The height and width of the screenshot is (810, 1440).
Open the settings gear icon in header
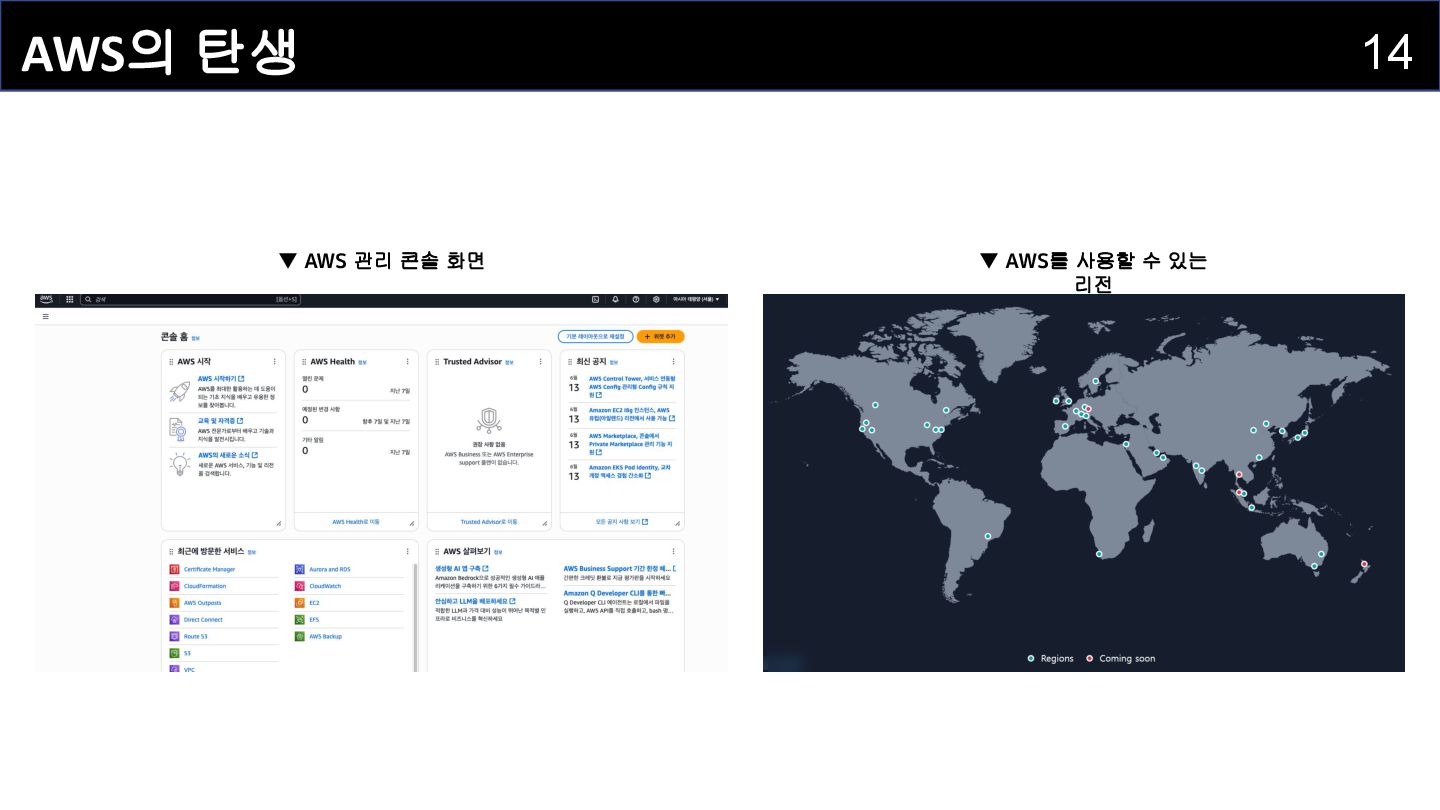656,299
